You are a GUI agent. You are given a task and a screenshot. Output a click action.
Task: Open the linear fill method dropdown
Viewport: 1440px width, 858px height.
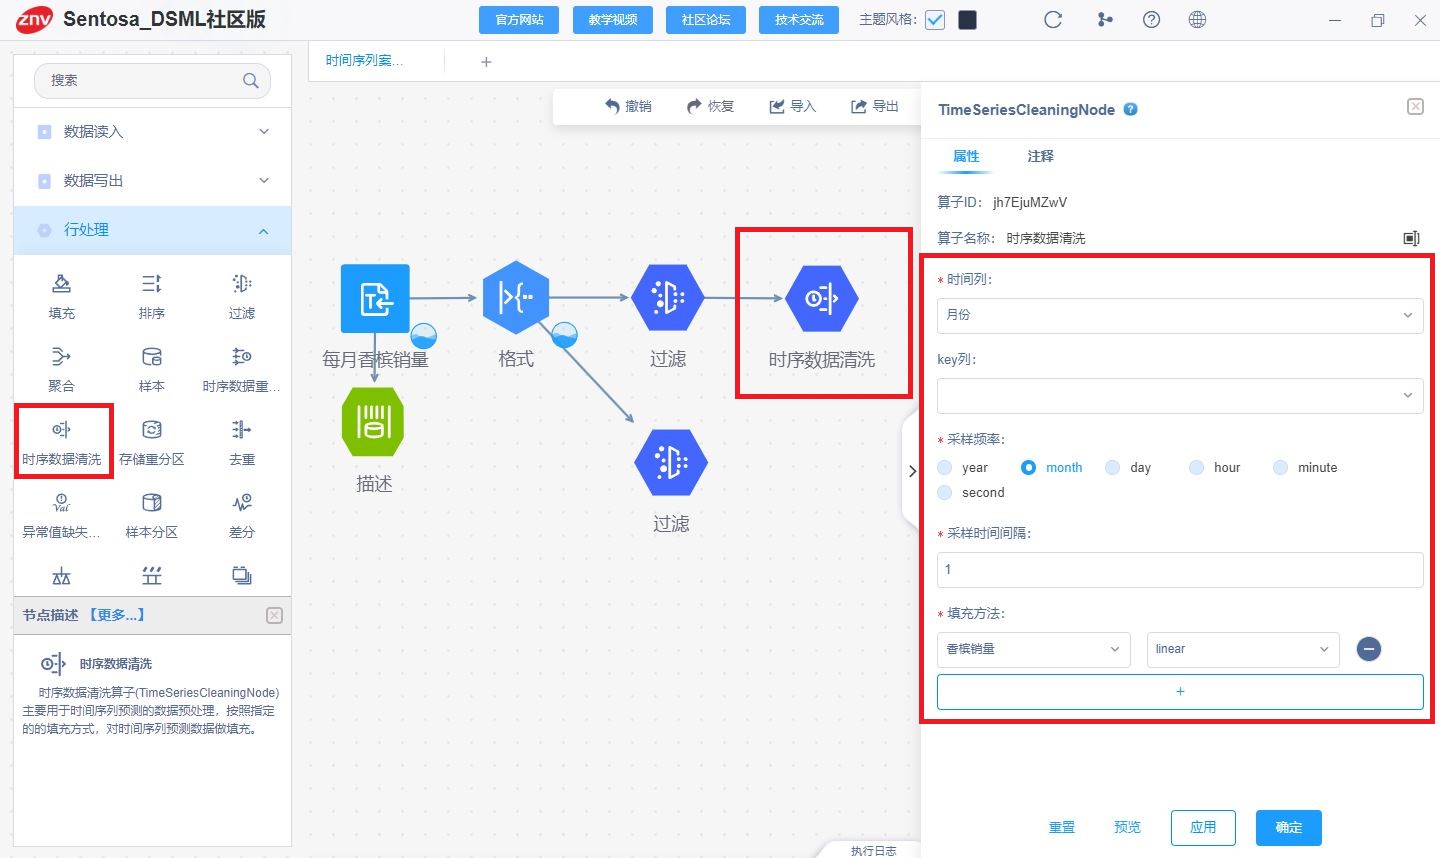(x=1242, y=649)
